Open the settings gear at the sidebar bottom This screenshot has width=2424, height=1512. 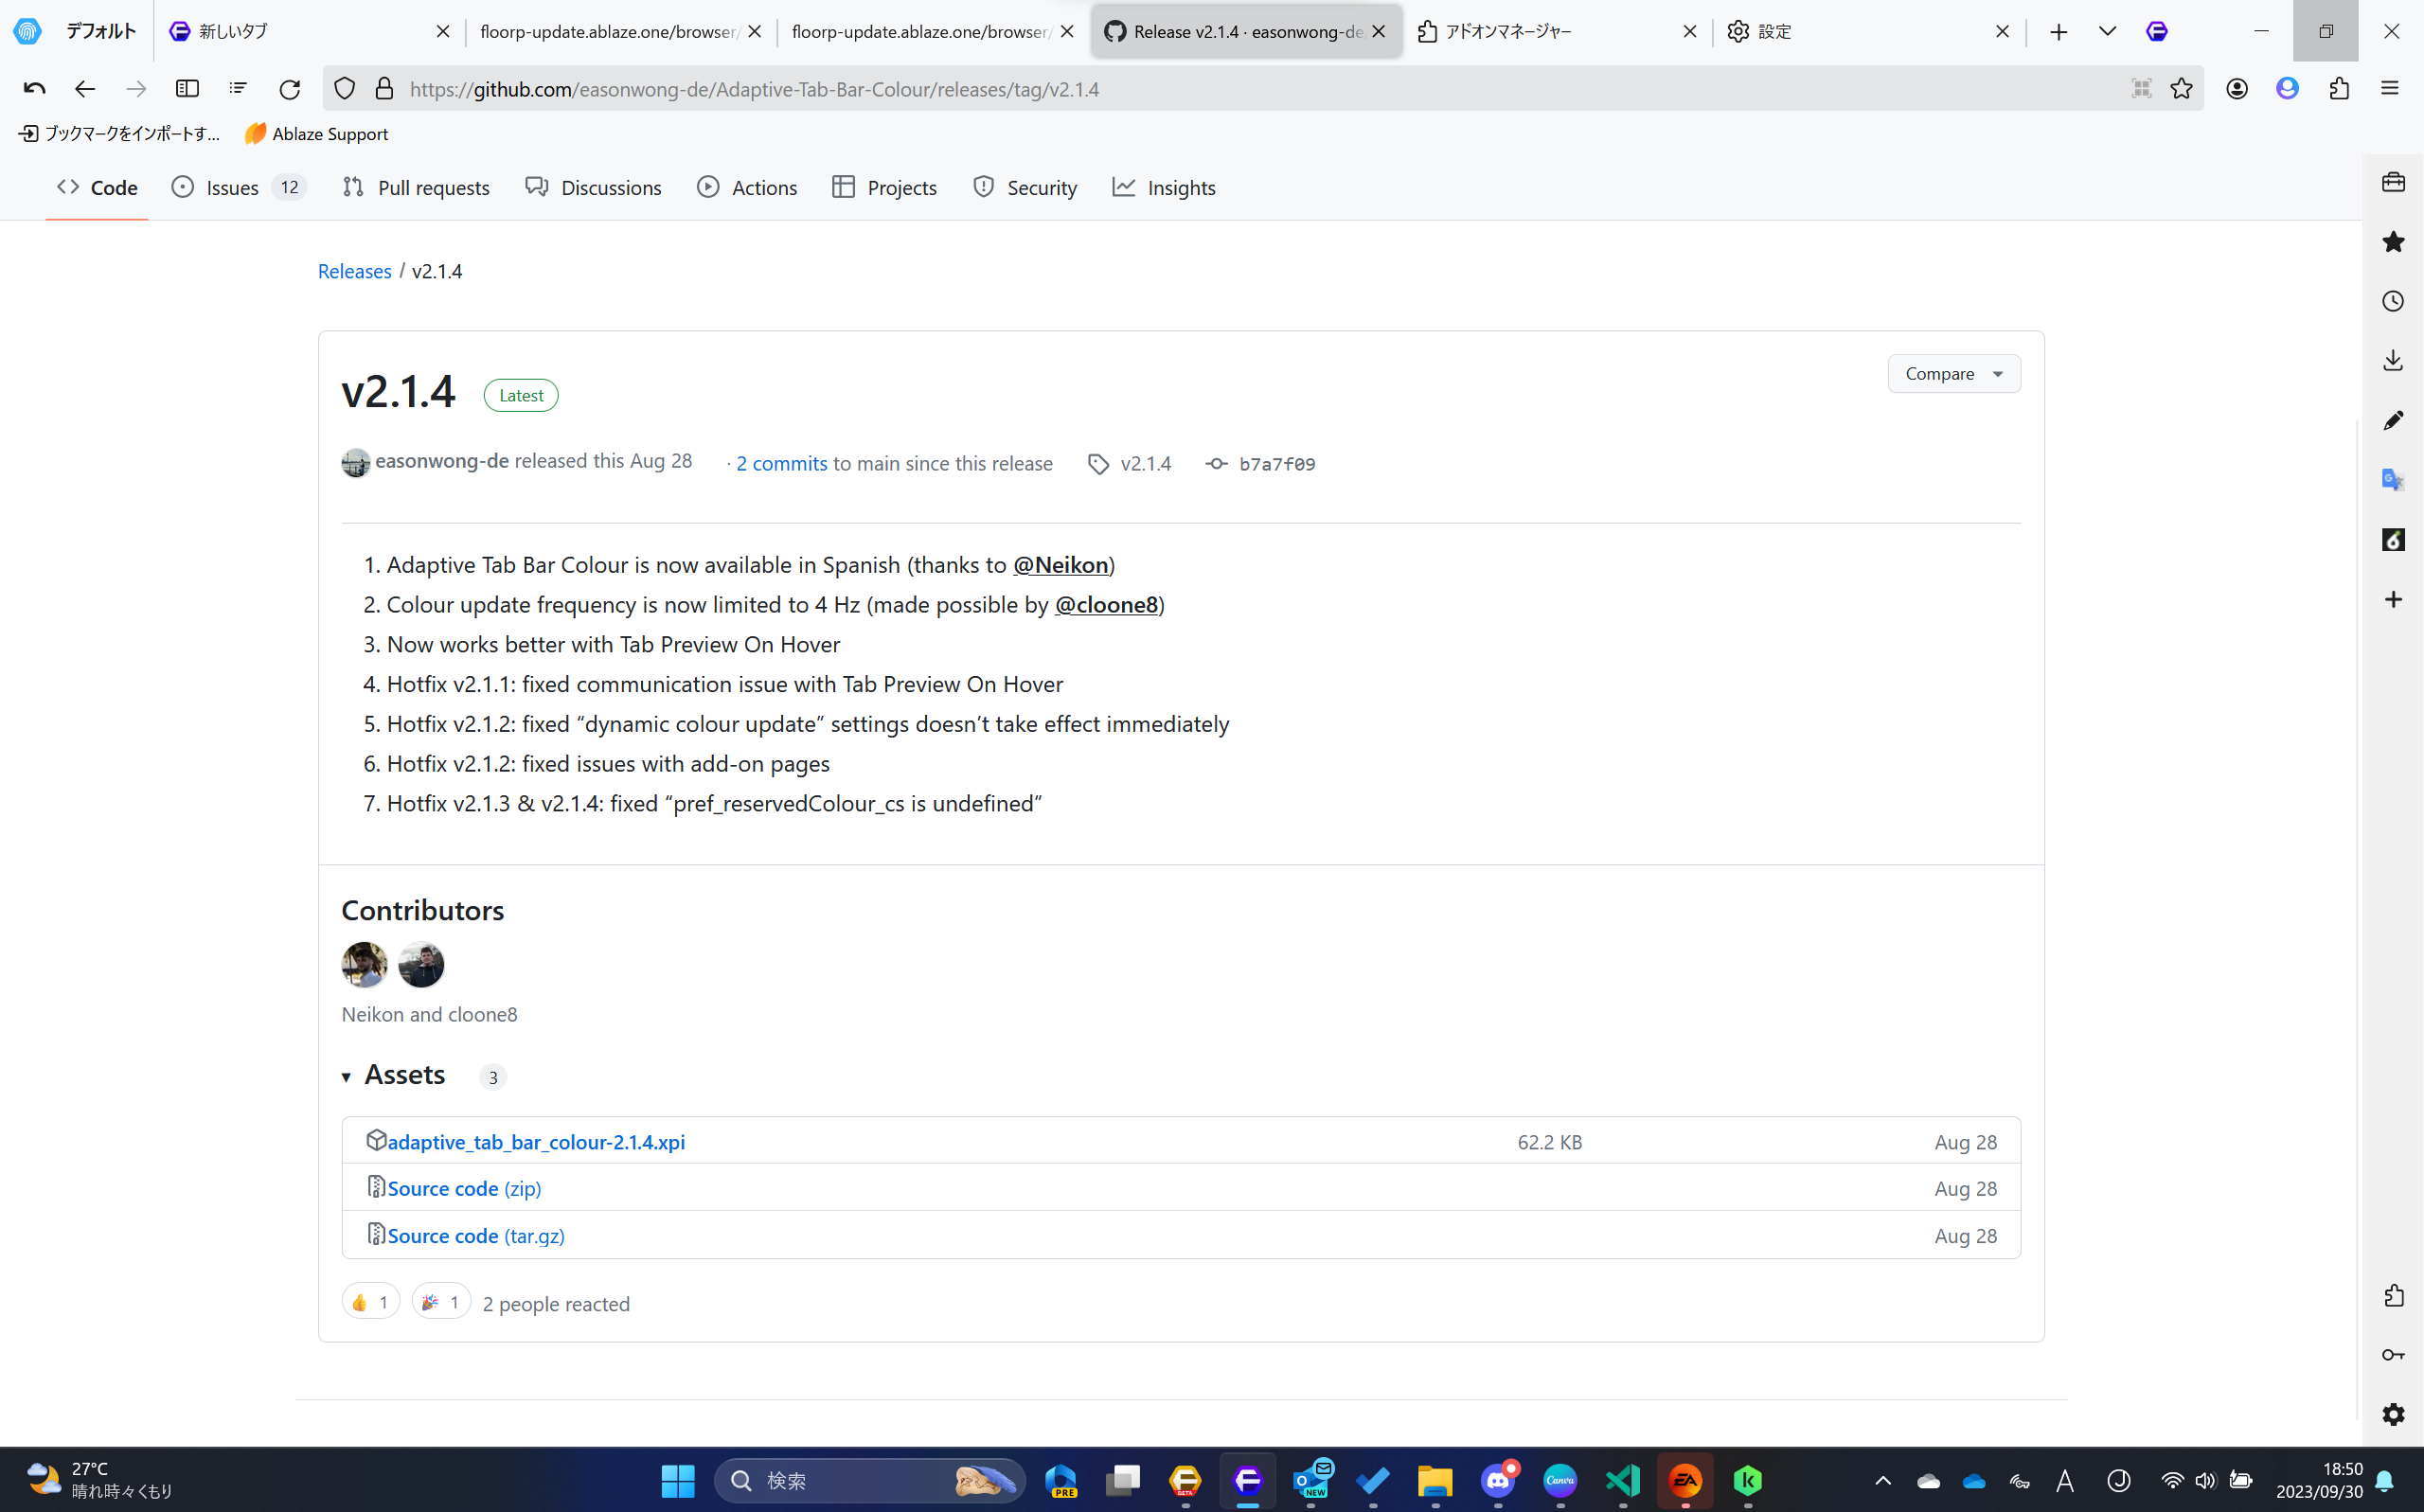pyautogui.click(x=2392, y=1414)
